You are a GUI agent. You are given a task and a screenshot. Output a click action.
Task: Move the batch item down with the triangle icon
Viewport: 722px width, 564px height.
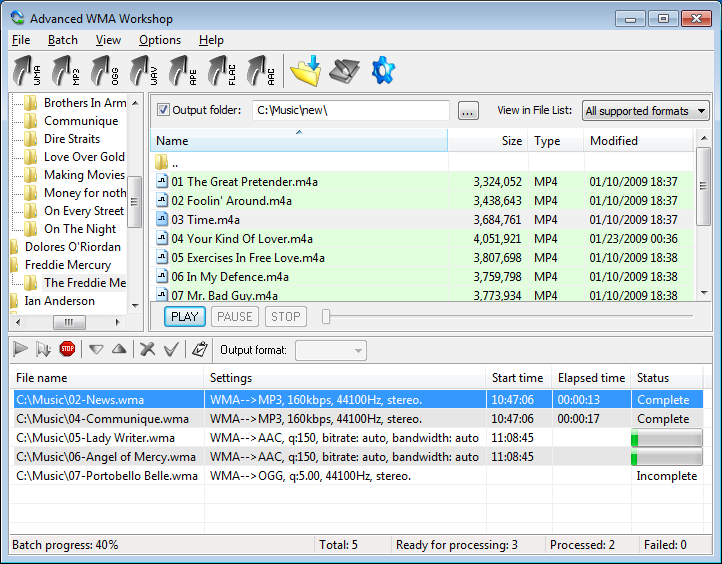(x=96, y=350)
